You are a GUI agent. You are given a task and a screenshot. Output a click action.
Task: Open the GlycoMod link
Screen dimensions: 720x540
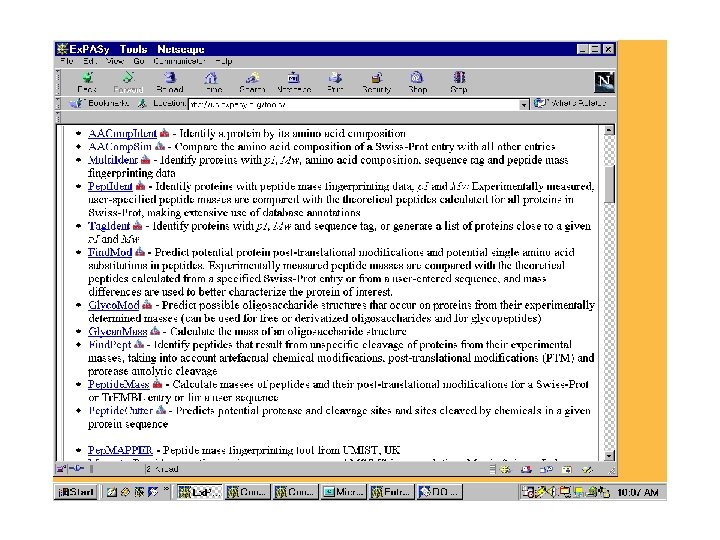[x=113, y=305]
